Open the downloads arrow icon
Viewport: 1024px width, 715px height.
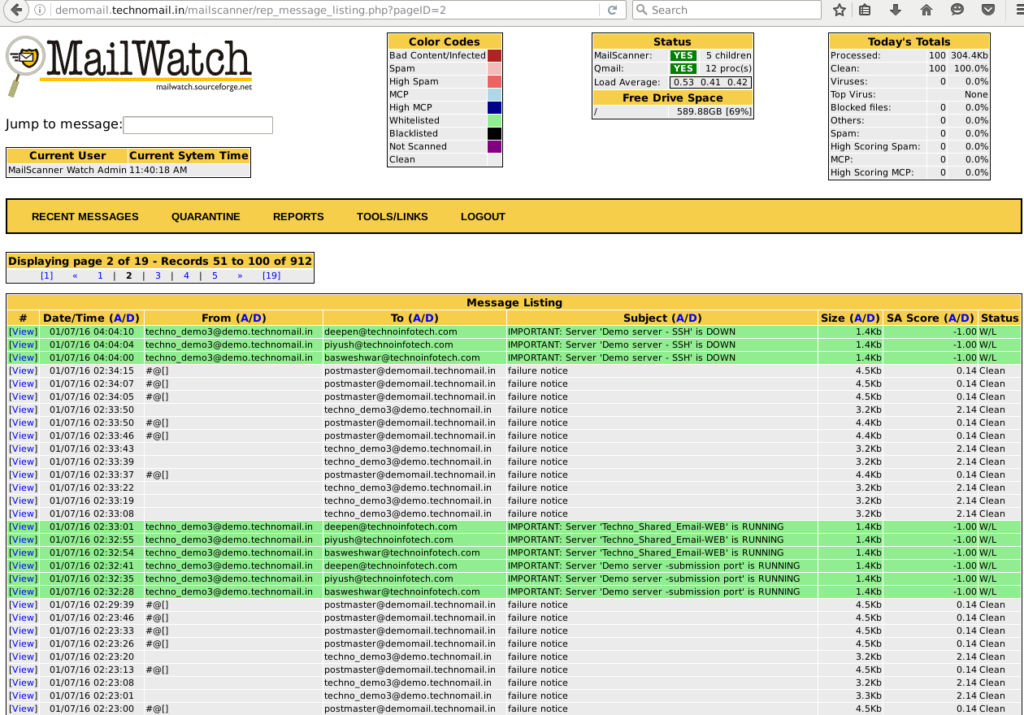point(895,10)
